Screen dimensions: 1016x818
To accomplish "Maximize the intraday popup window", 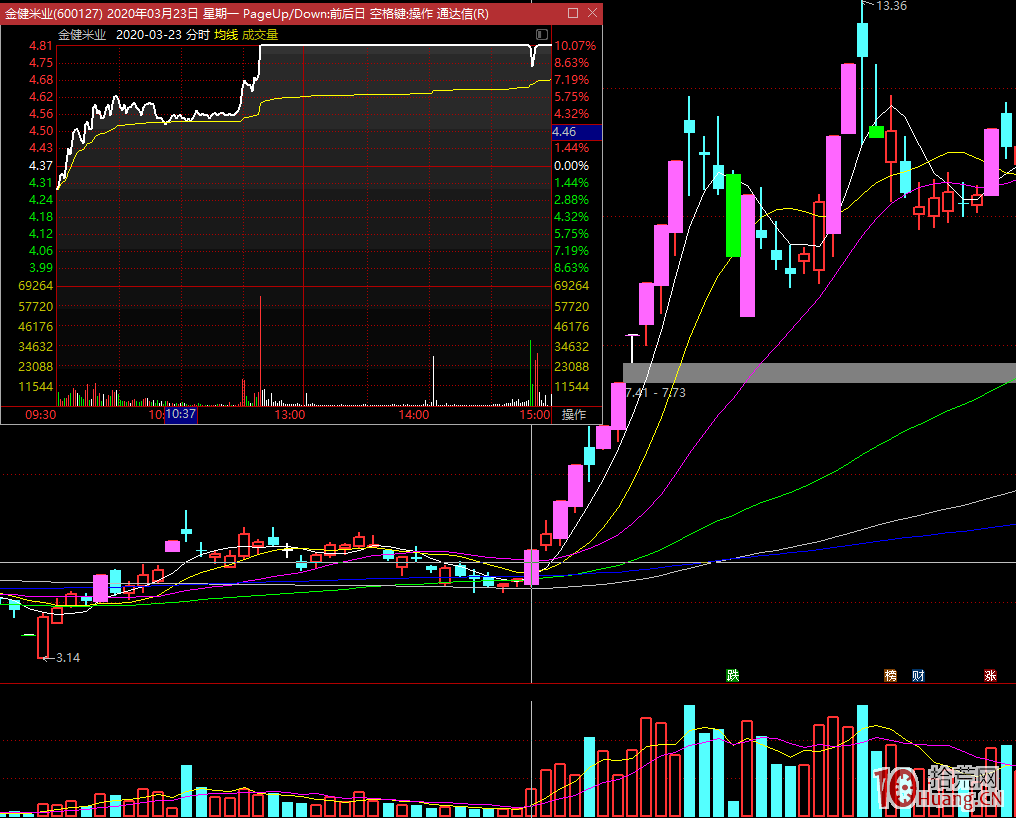I will [573, 13].
